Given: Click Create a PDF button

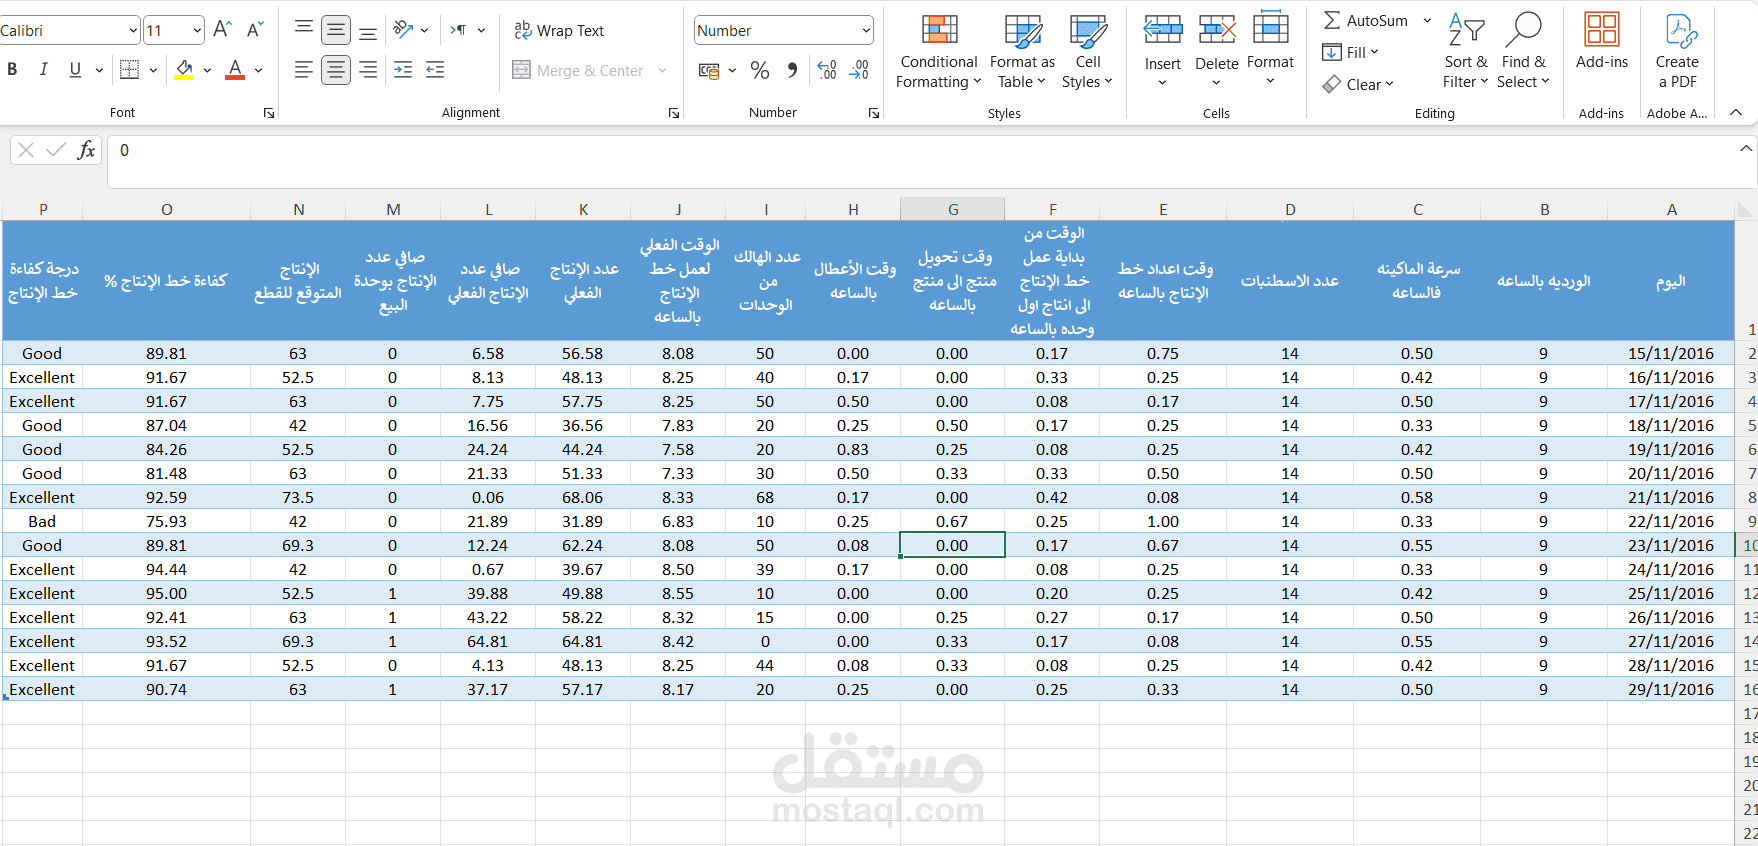Looking at the screenshot, I should [x=1677, y=52].
